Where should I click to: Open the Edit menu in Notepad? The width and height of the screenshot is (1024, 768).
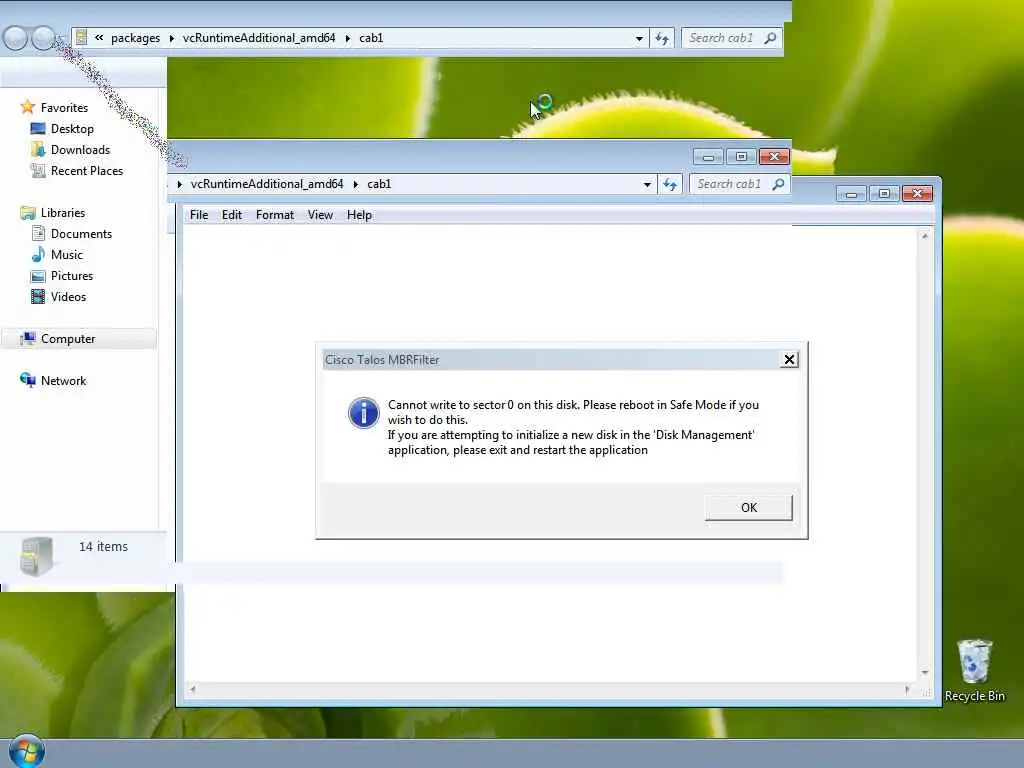232,215
